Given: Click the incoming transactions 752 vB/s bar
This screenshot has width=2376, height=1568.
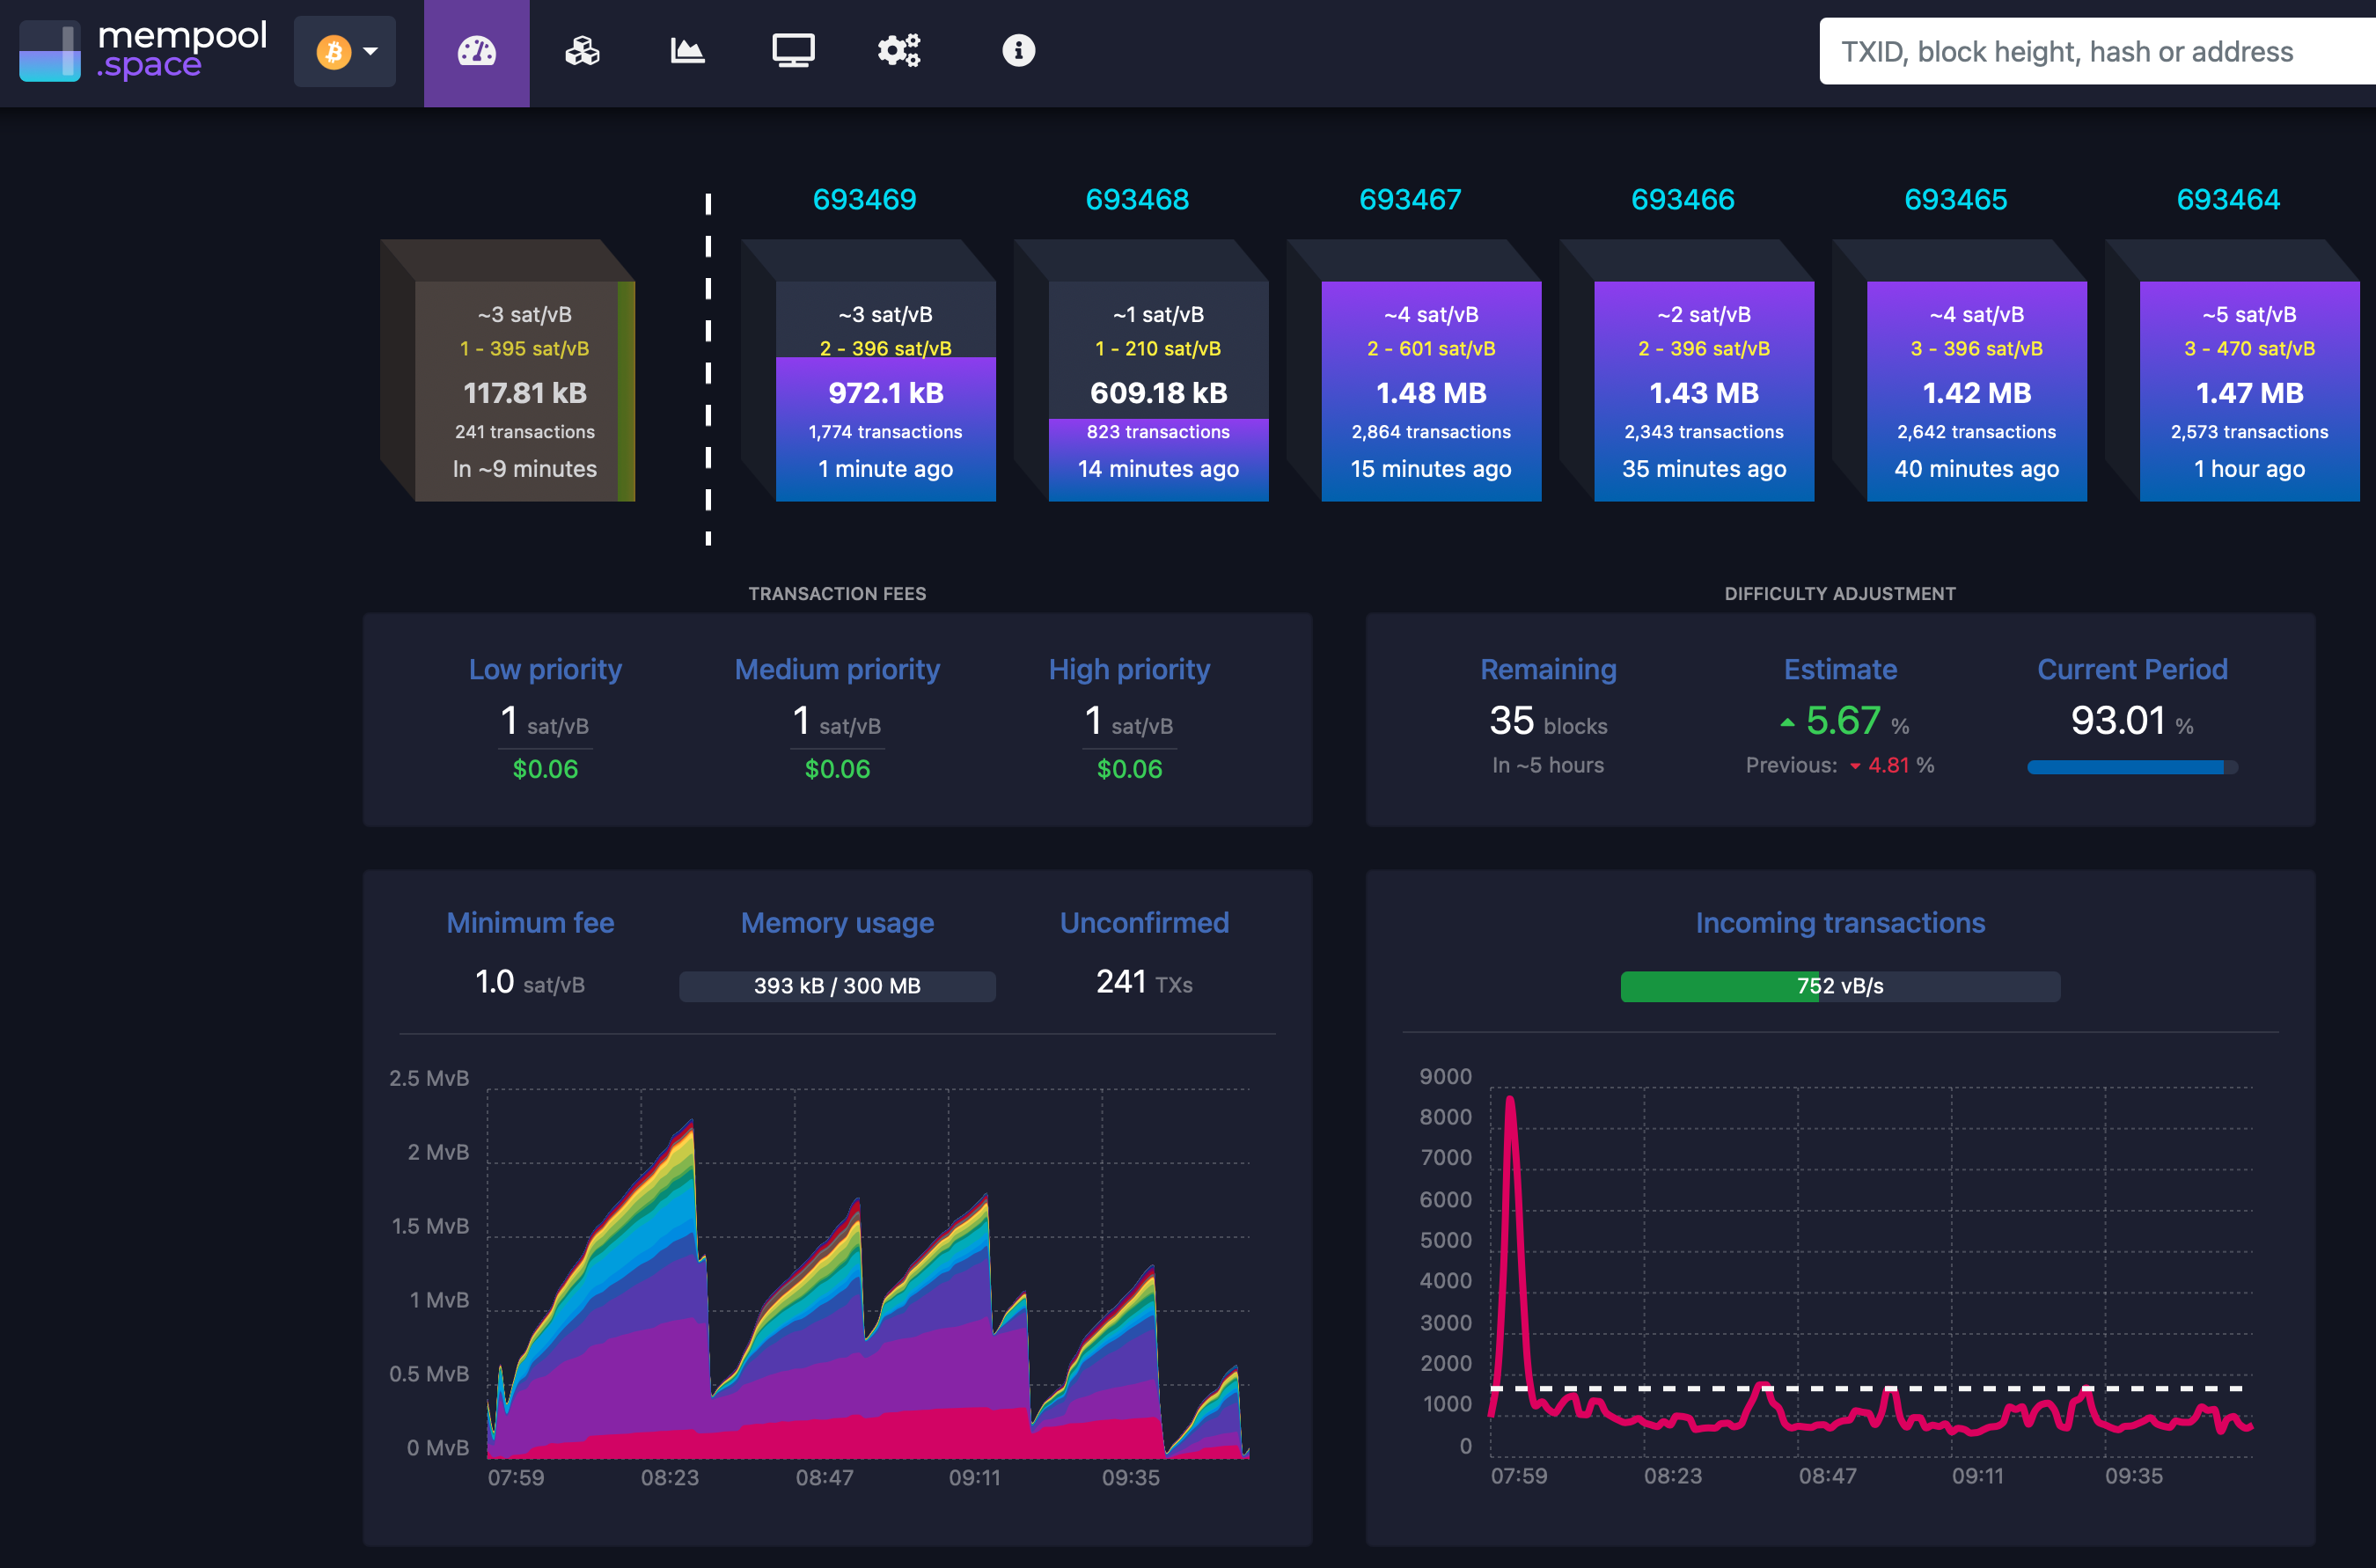Looking at the screenshot, I should (x=1840, y=986).
